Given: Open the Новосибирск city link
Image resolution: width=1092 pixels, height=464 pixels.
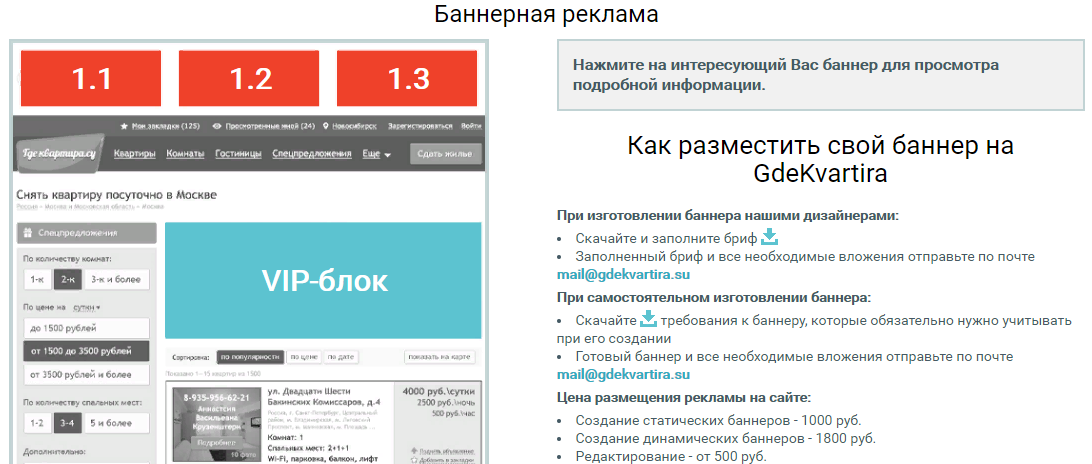Looking at the screenshot, I should pyautogui.click(x=355, y=127).
